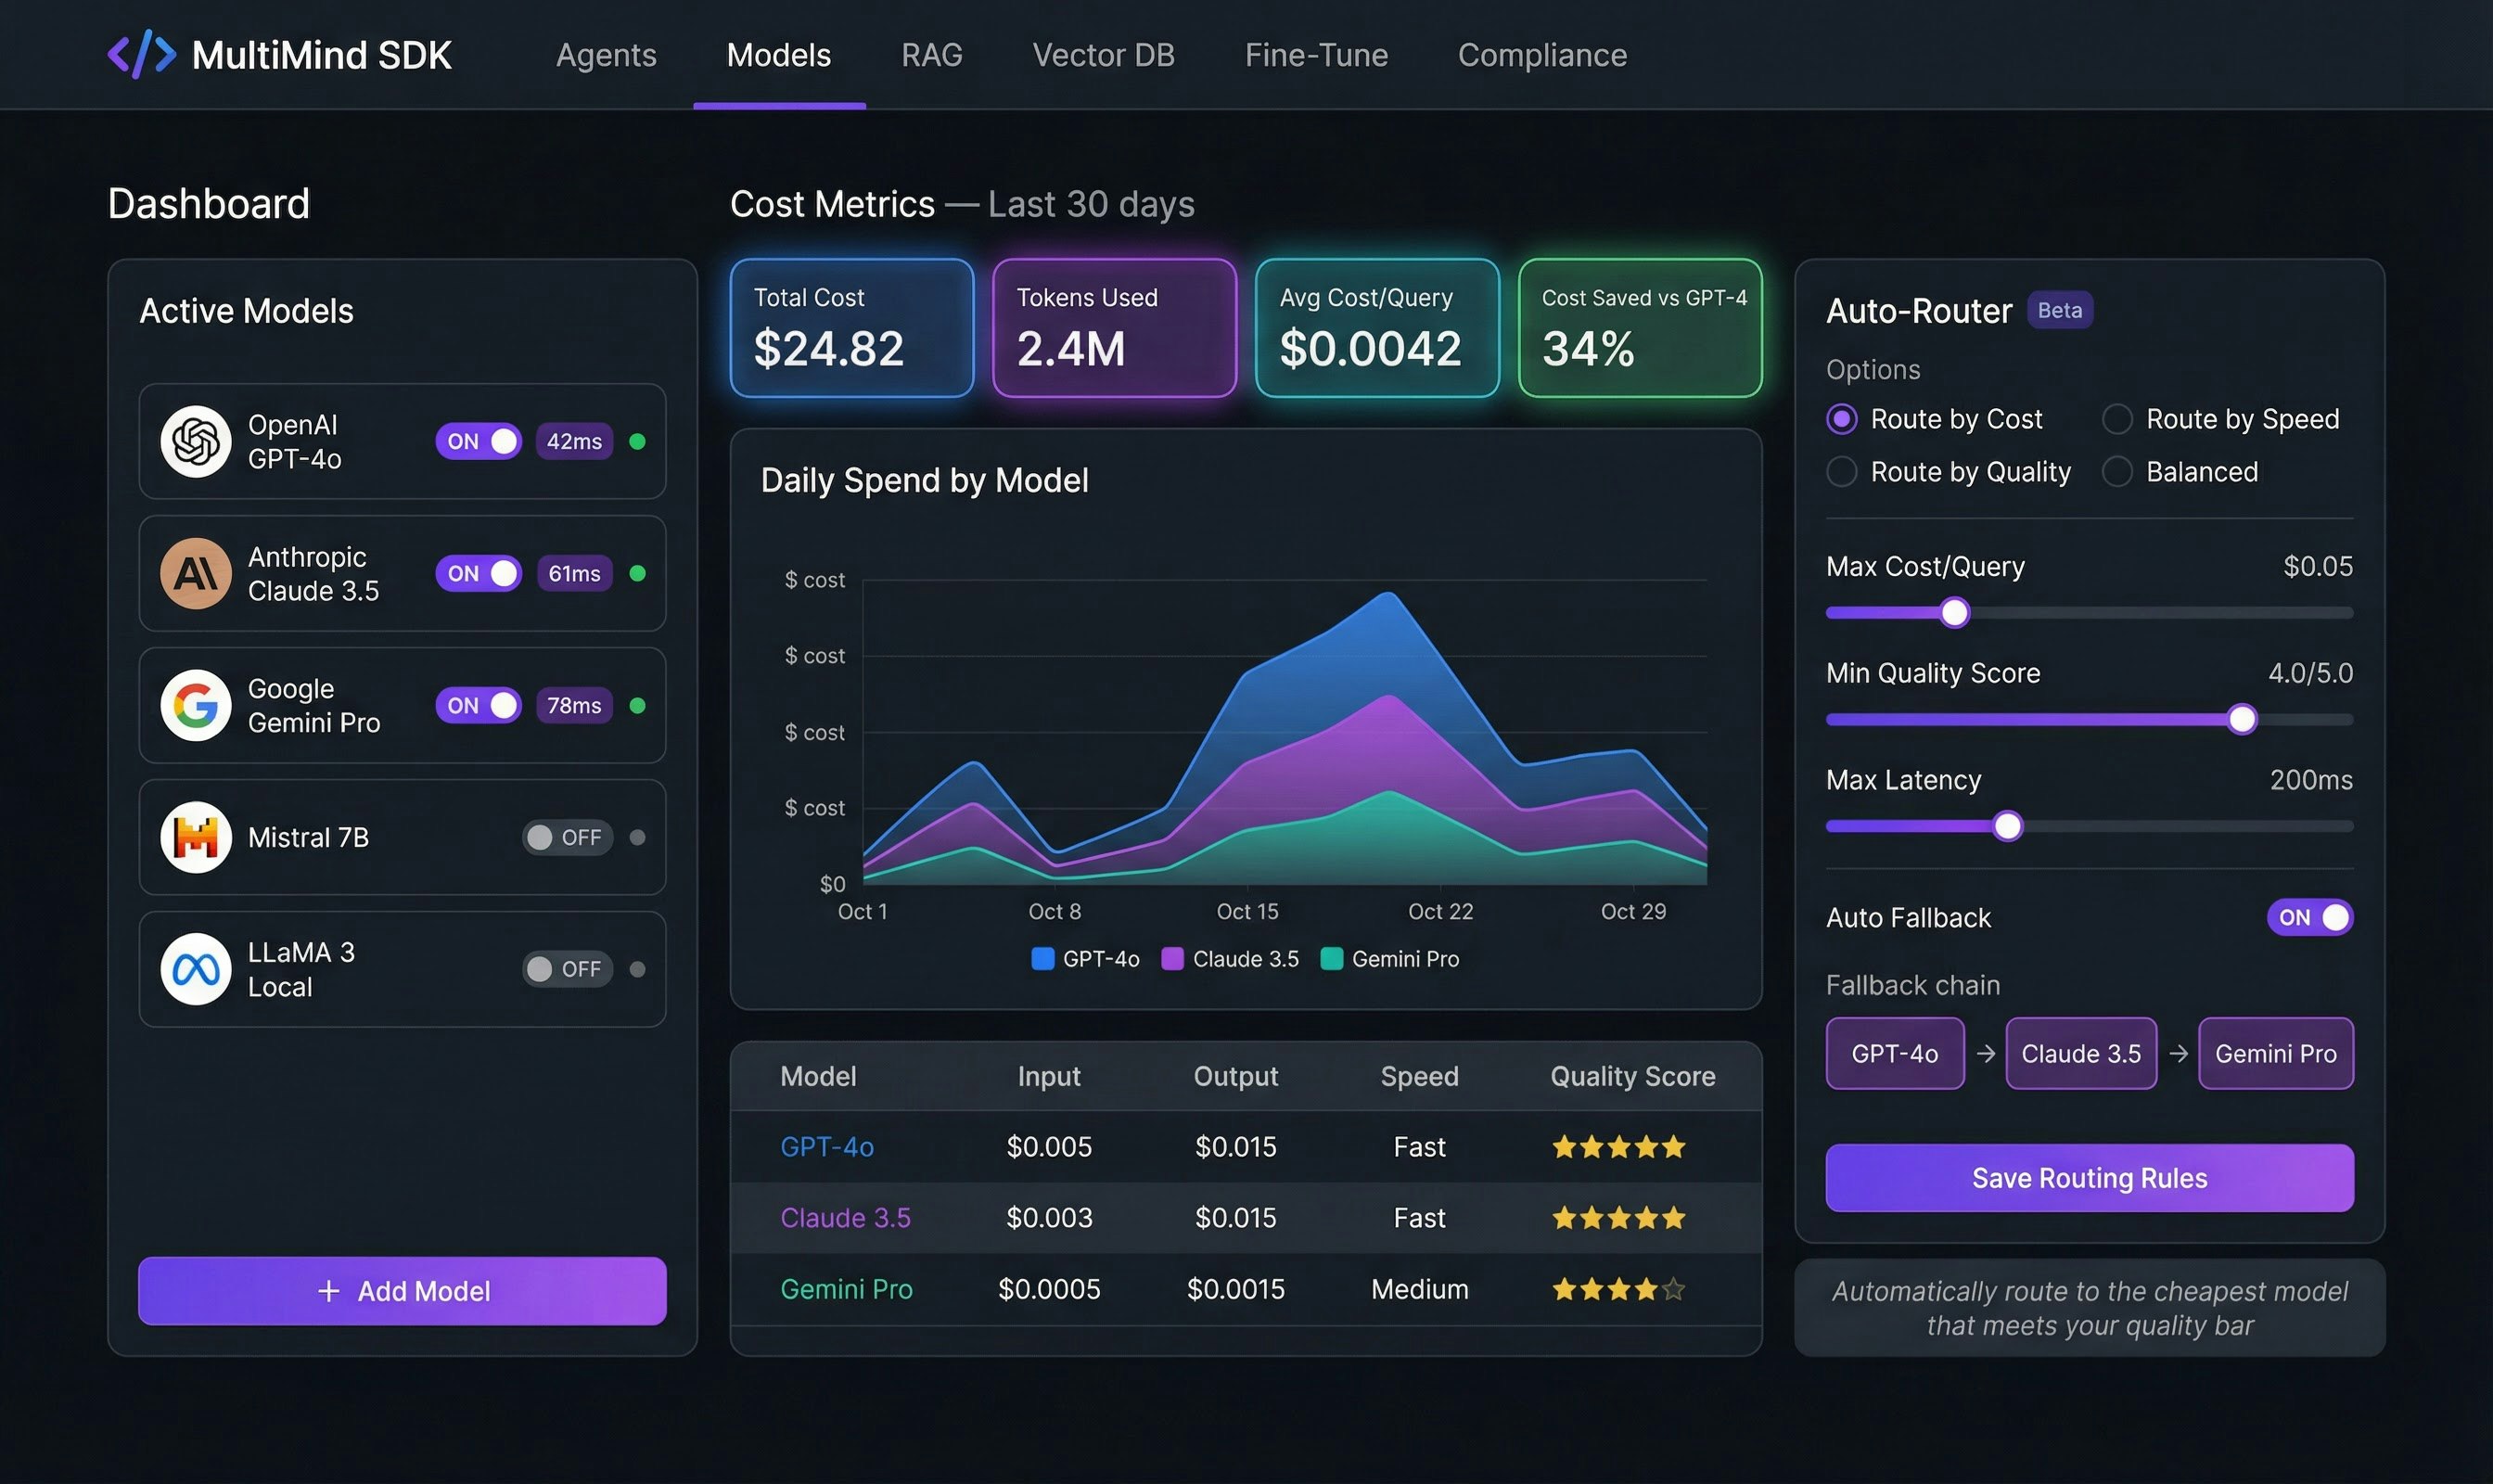Click the MultiMind SDK logo icon
This screenshot has height=1484, width=2493.
(141, 54)
